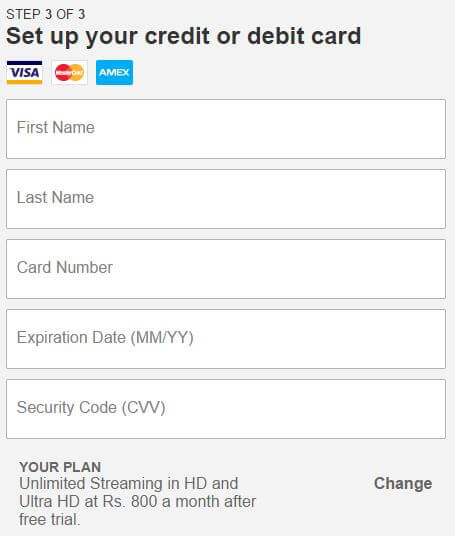Viewport: 455px width, 536px height.
Task: Click the 'free trial.' text line
Action: point(50,520)
